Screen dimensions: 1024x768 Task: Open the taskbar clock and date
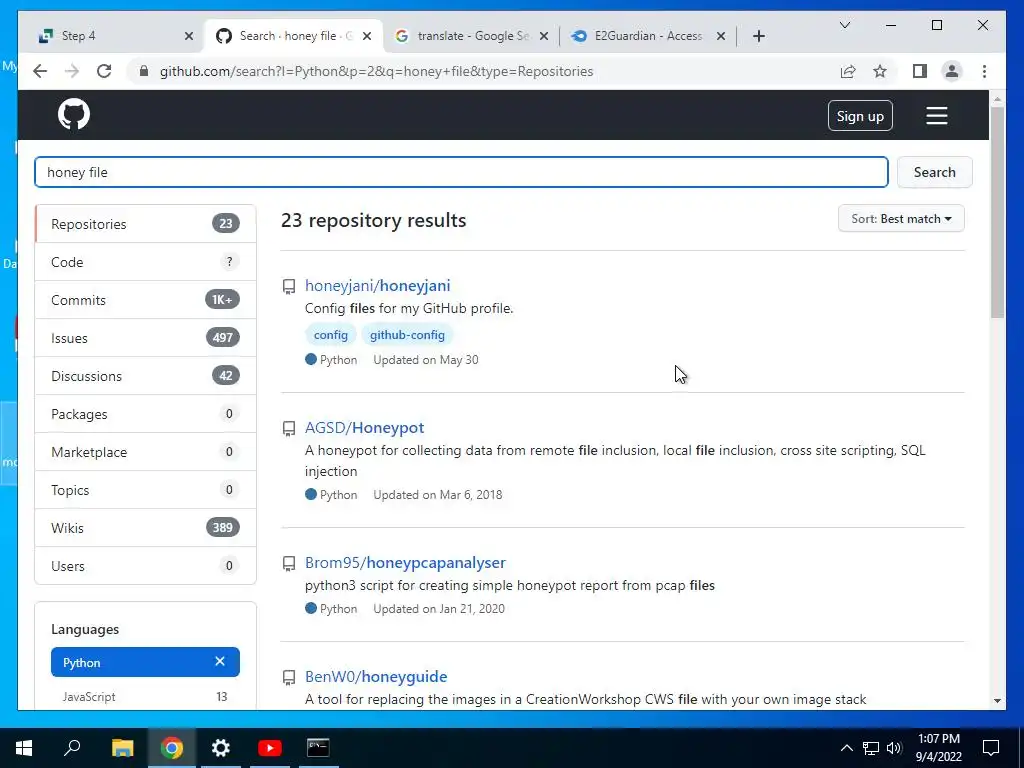pyautogui.click(x=938, y=748)
